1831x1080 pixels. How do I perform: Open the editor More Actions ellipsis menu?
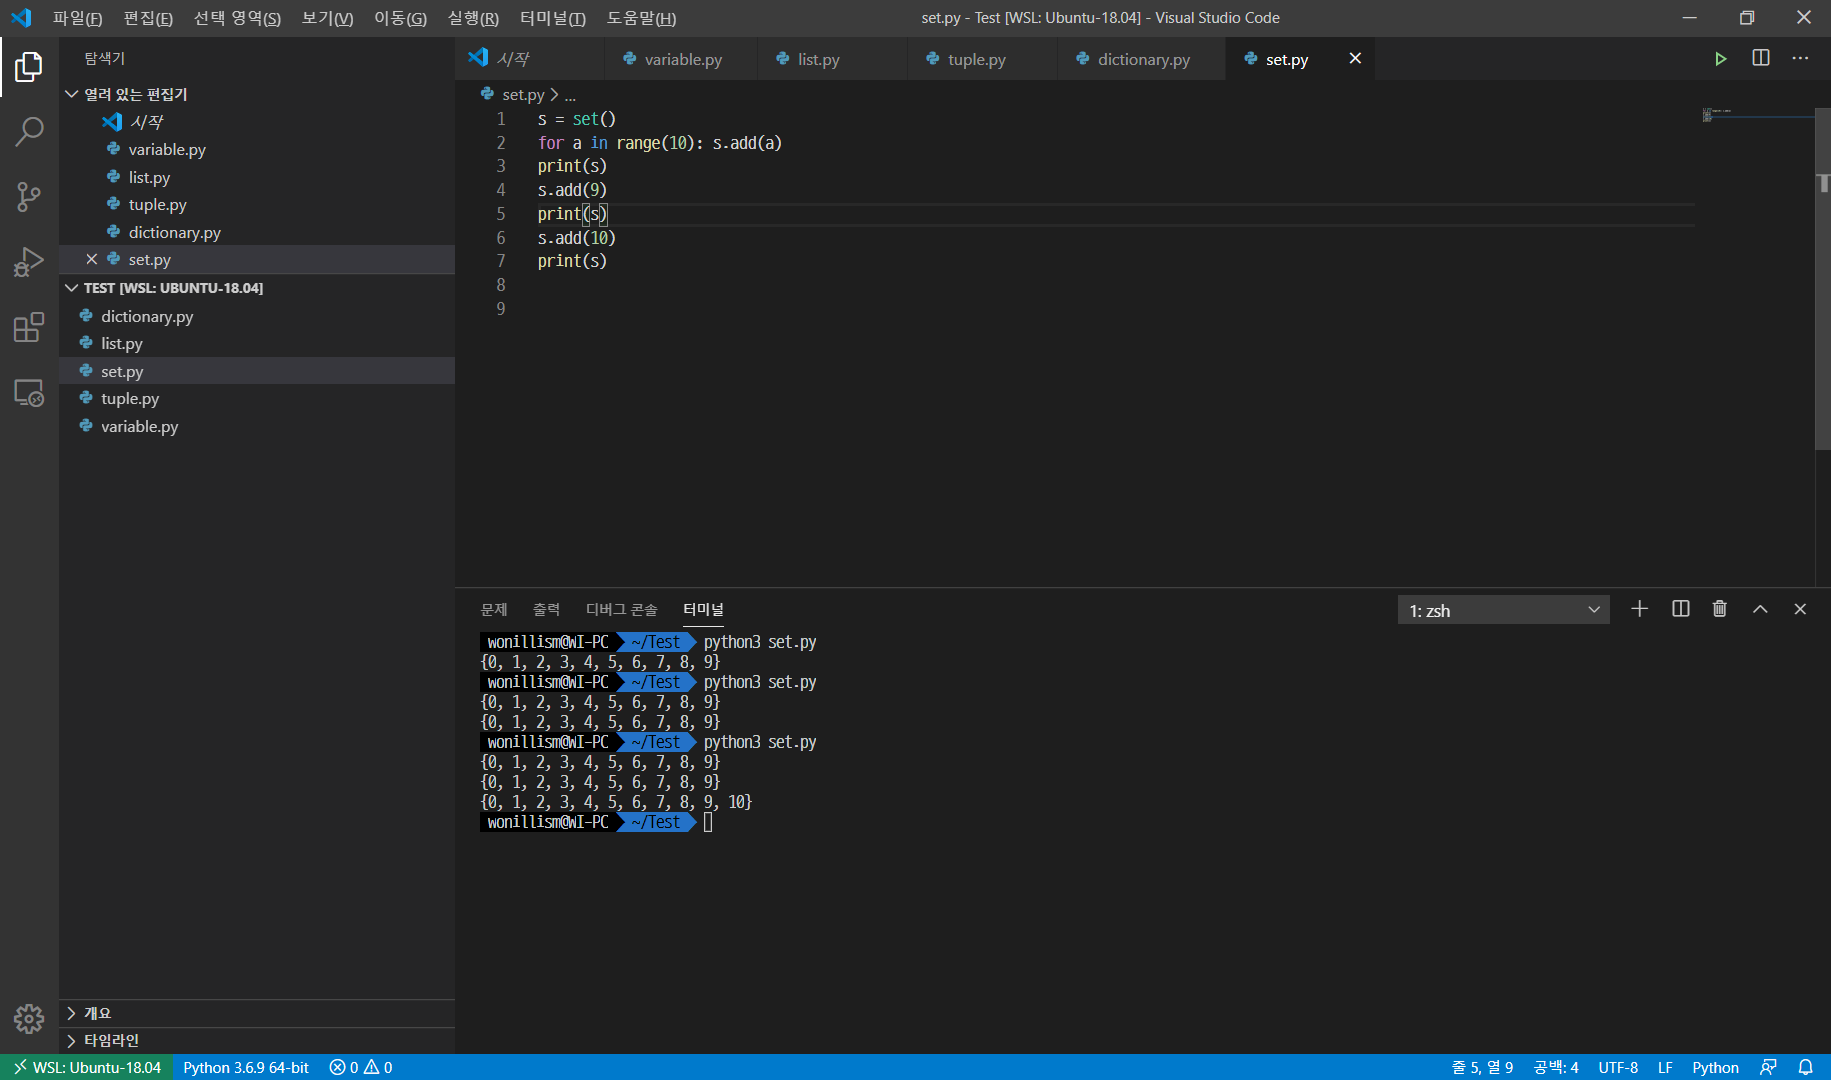(1800, 58)
